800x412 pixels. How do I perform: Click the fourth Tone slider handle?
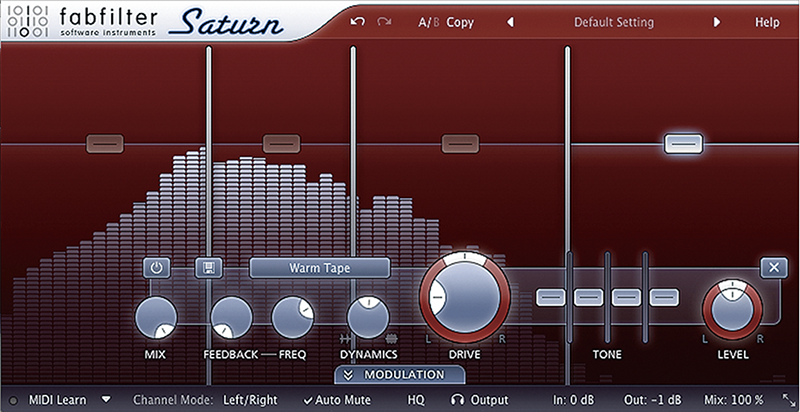[664, 297]
